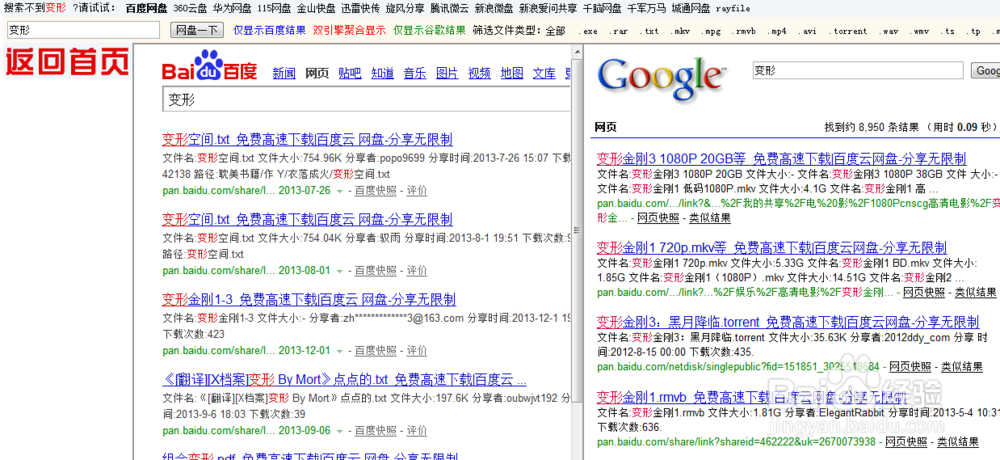The image size is (1000, 460).
Task: Open the Baidu 知道 tab
Action: [x=382, y=73]
